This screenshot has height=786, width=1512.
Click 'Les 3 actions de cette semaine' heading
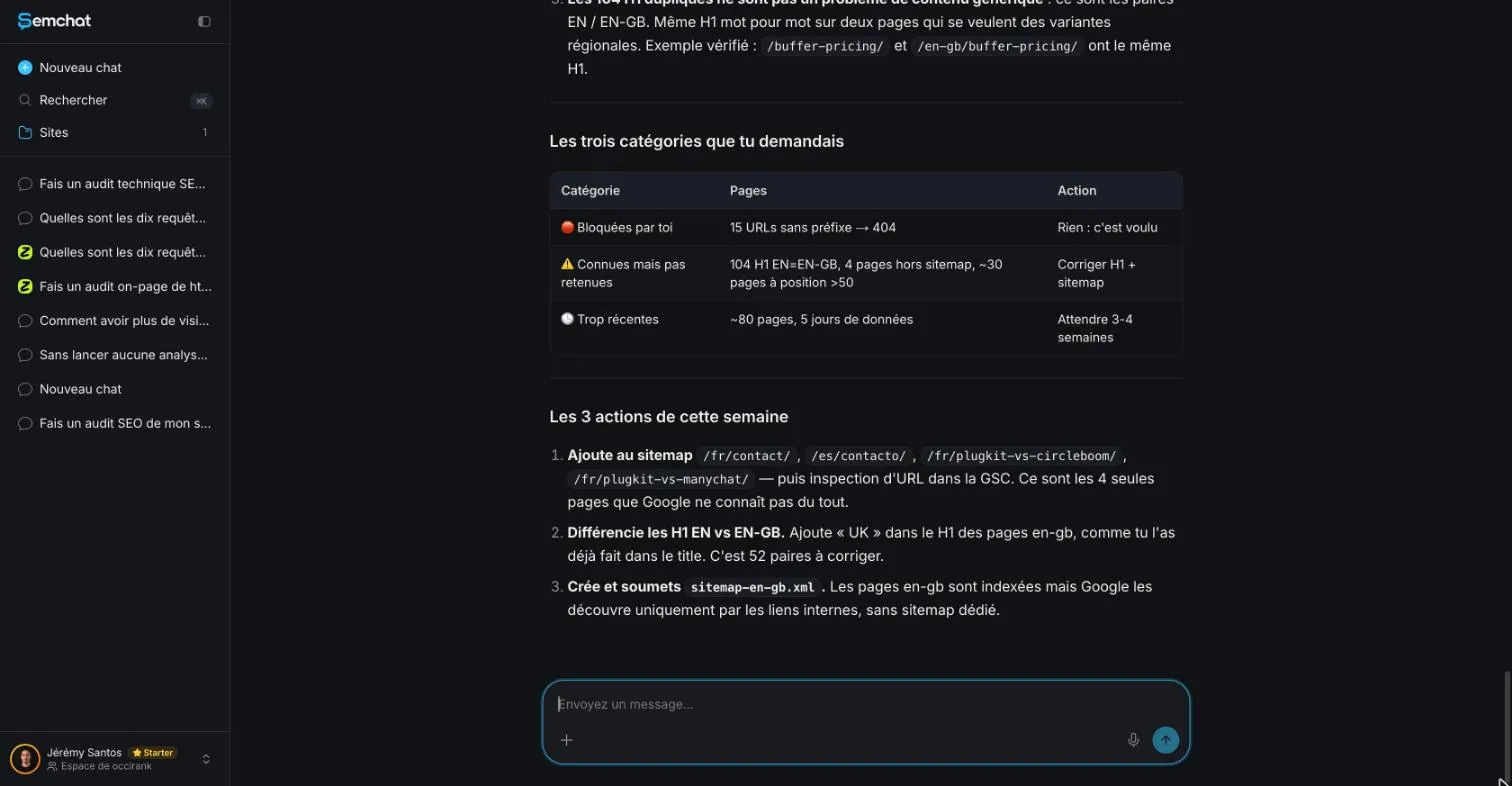pos(669,417)
